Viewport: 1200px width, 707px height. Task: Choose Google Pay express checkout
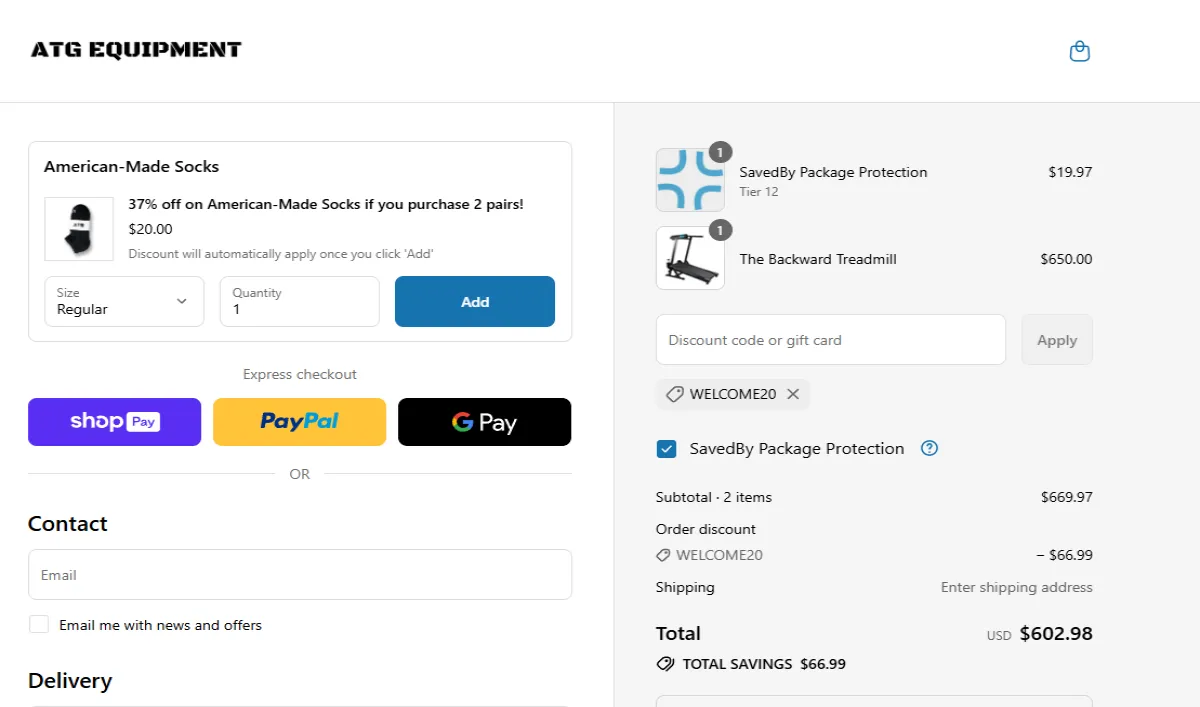(x=484, y=421)
